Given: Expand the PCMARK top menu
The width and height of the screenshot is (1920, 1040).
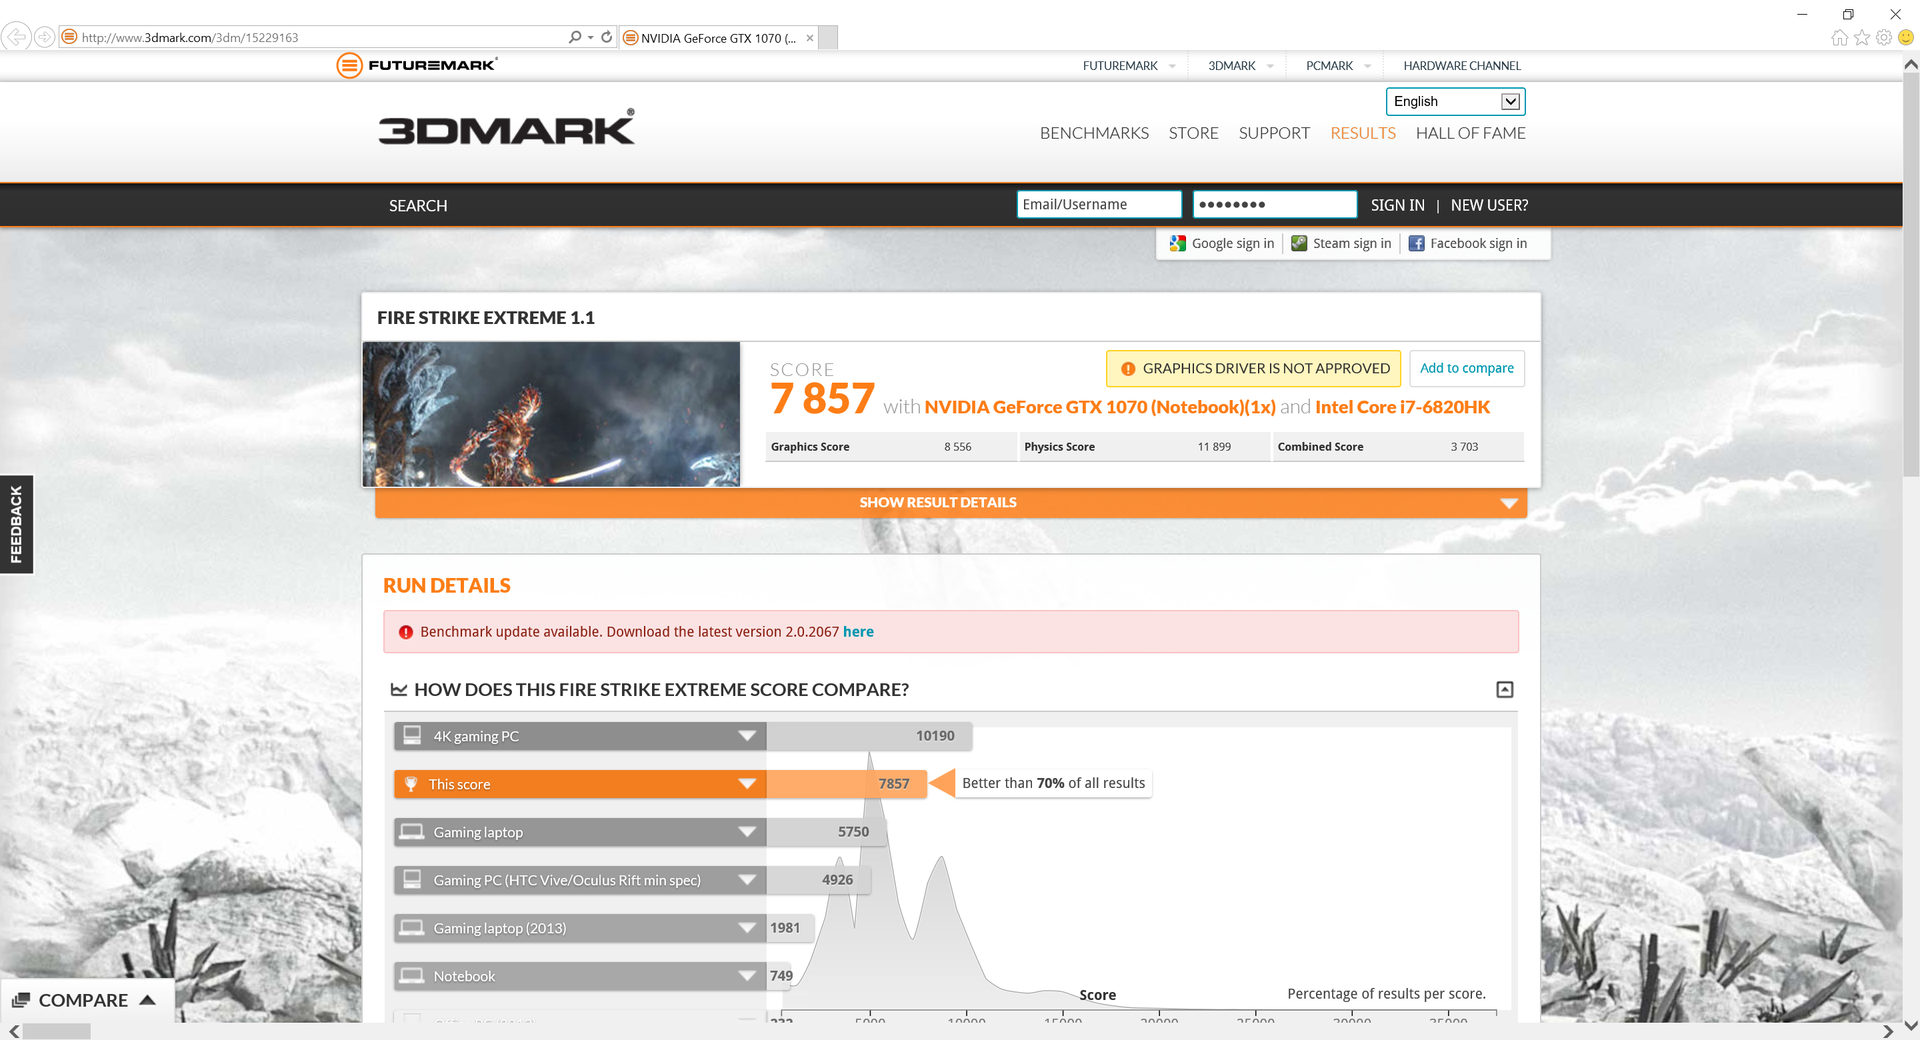Looking at the screenshot, I should 1367,66.
